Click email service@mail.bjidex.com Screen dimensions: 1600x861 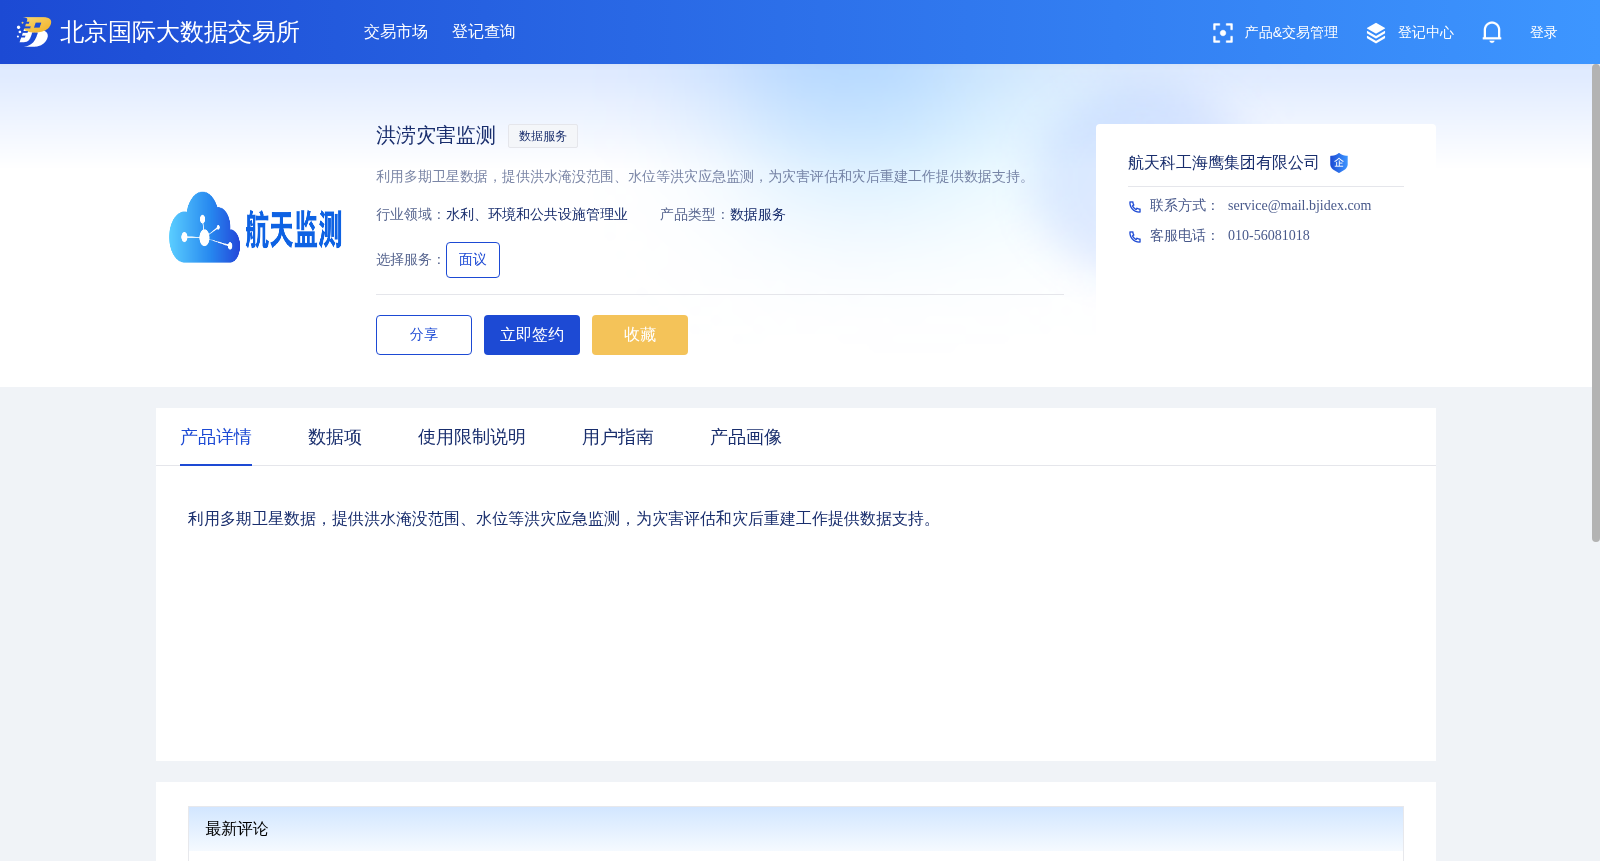point(1299,206)
